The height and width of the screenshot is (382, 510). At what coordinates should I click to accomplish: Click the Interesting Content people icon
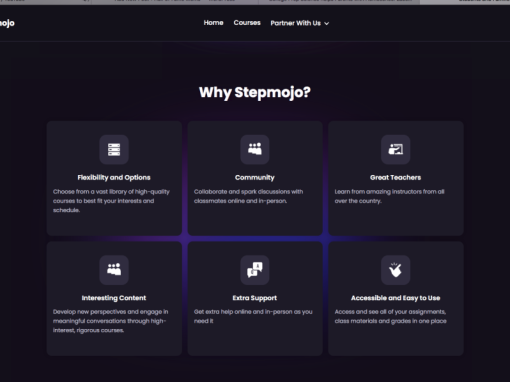tap(114, 270)
